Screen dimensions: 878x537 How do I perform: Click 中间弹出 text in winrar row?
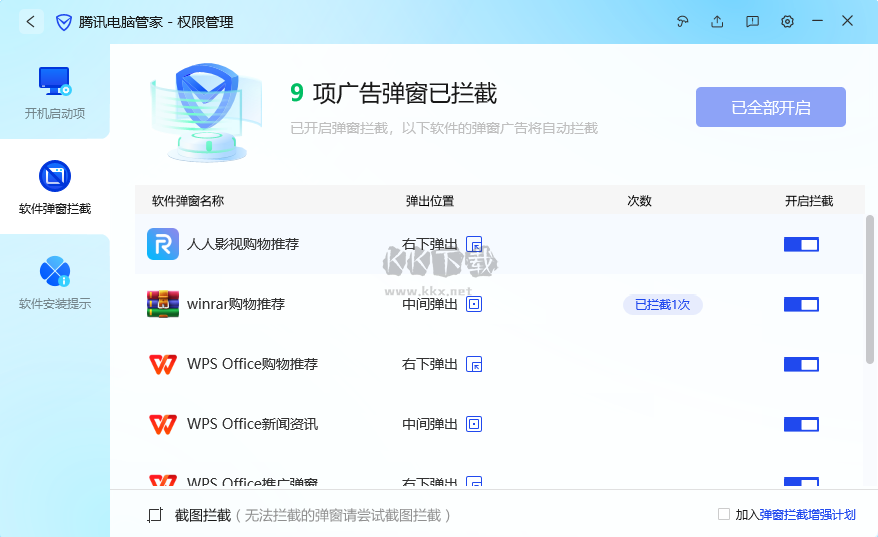(x=430, y=304)
